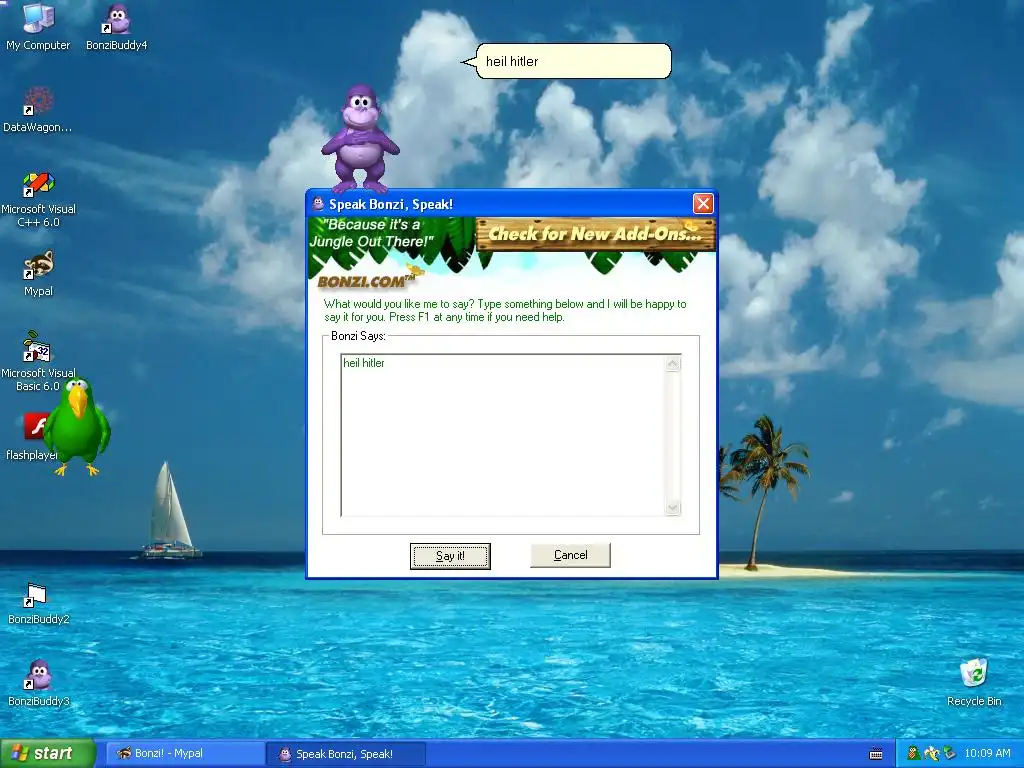Image resolution: width=1024 pixels, height=768 pixels.
Task: Select the BonziBuddy2 desktop shortcut
Action: (38, 603)
